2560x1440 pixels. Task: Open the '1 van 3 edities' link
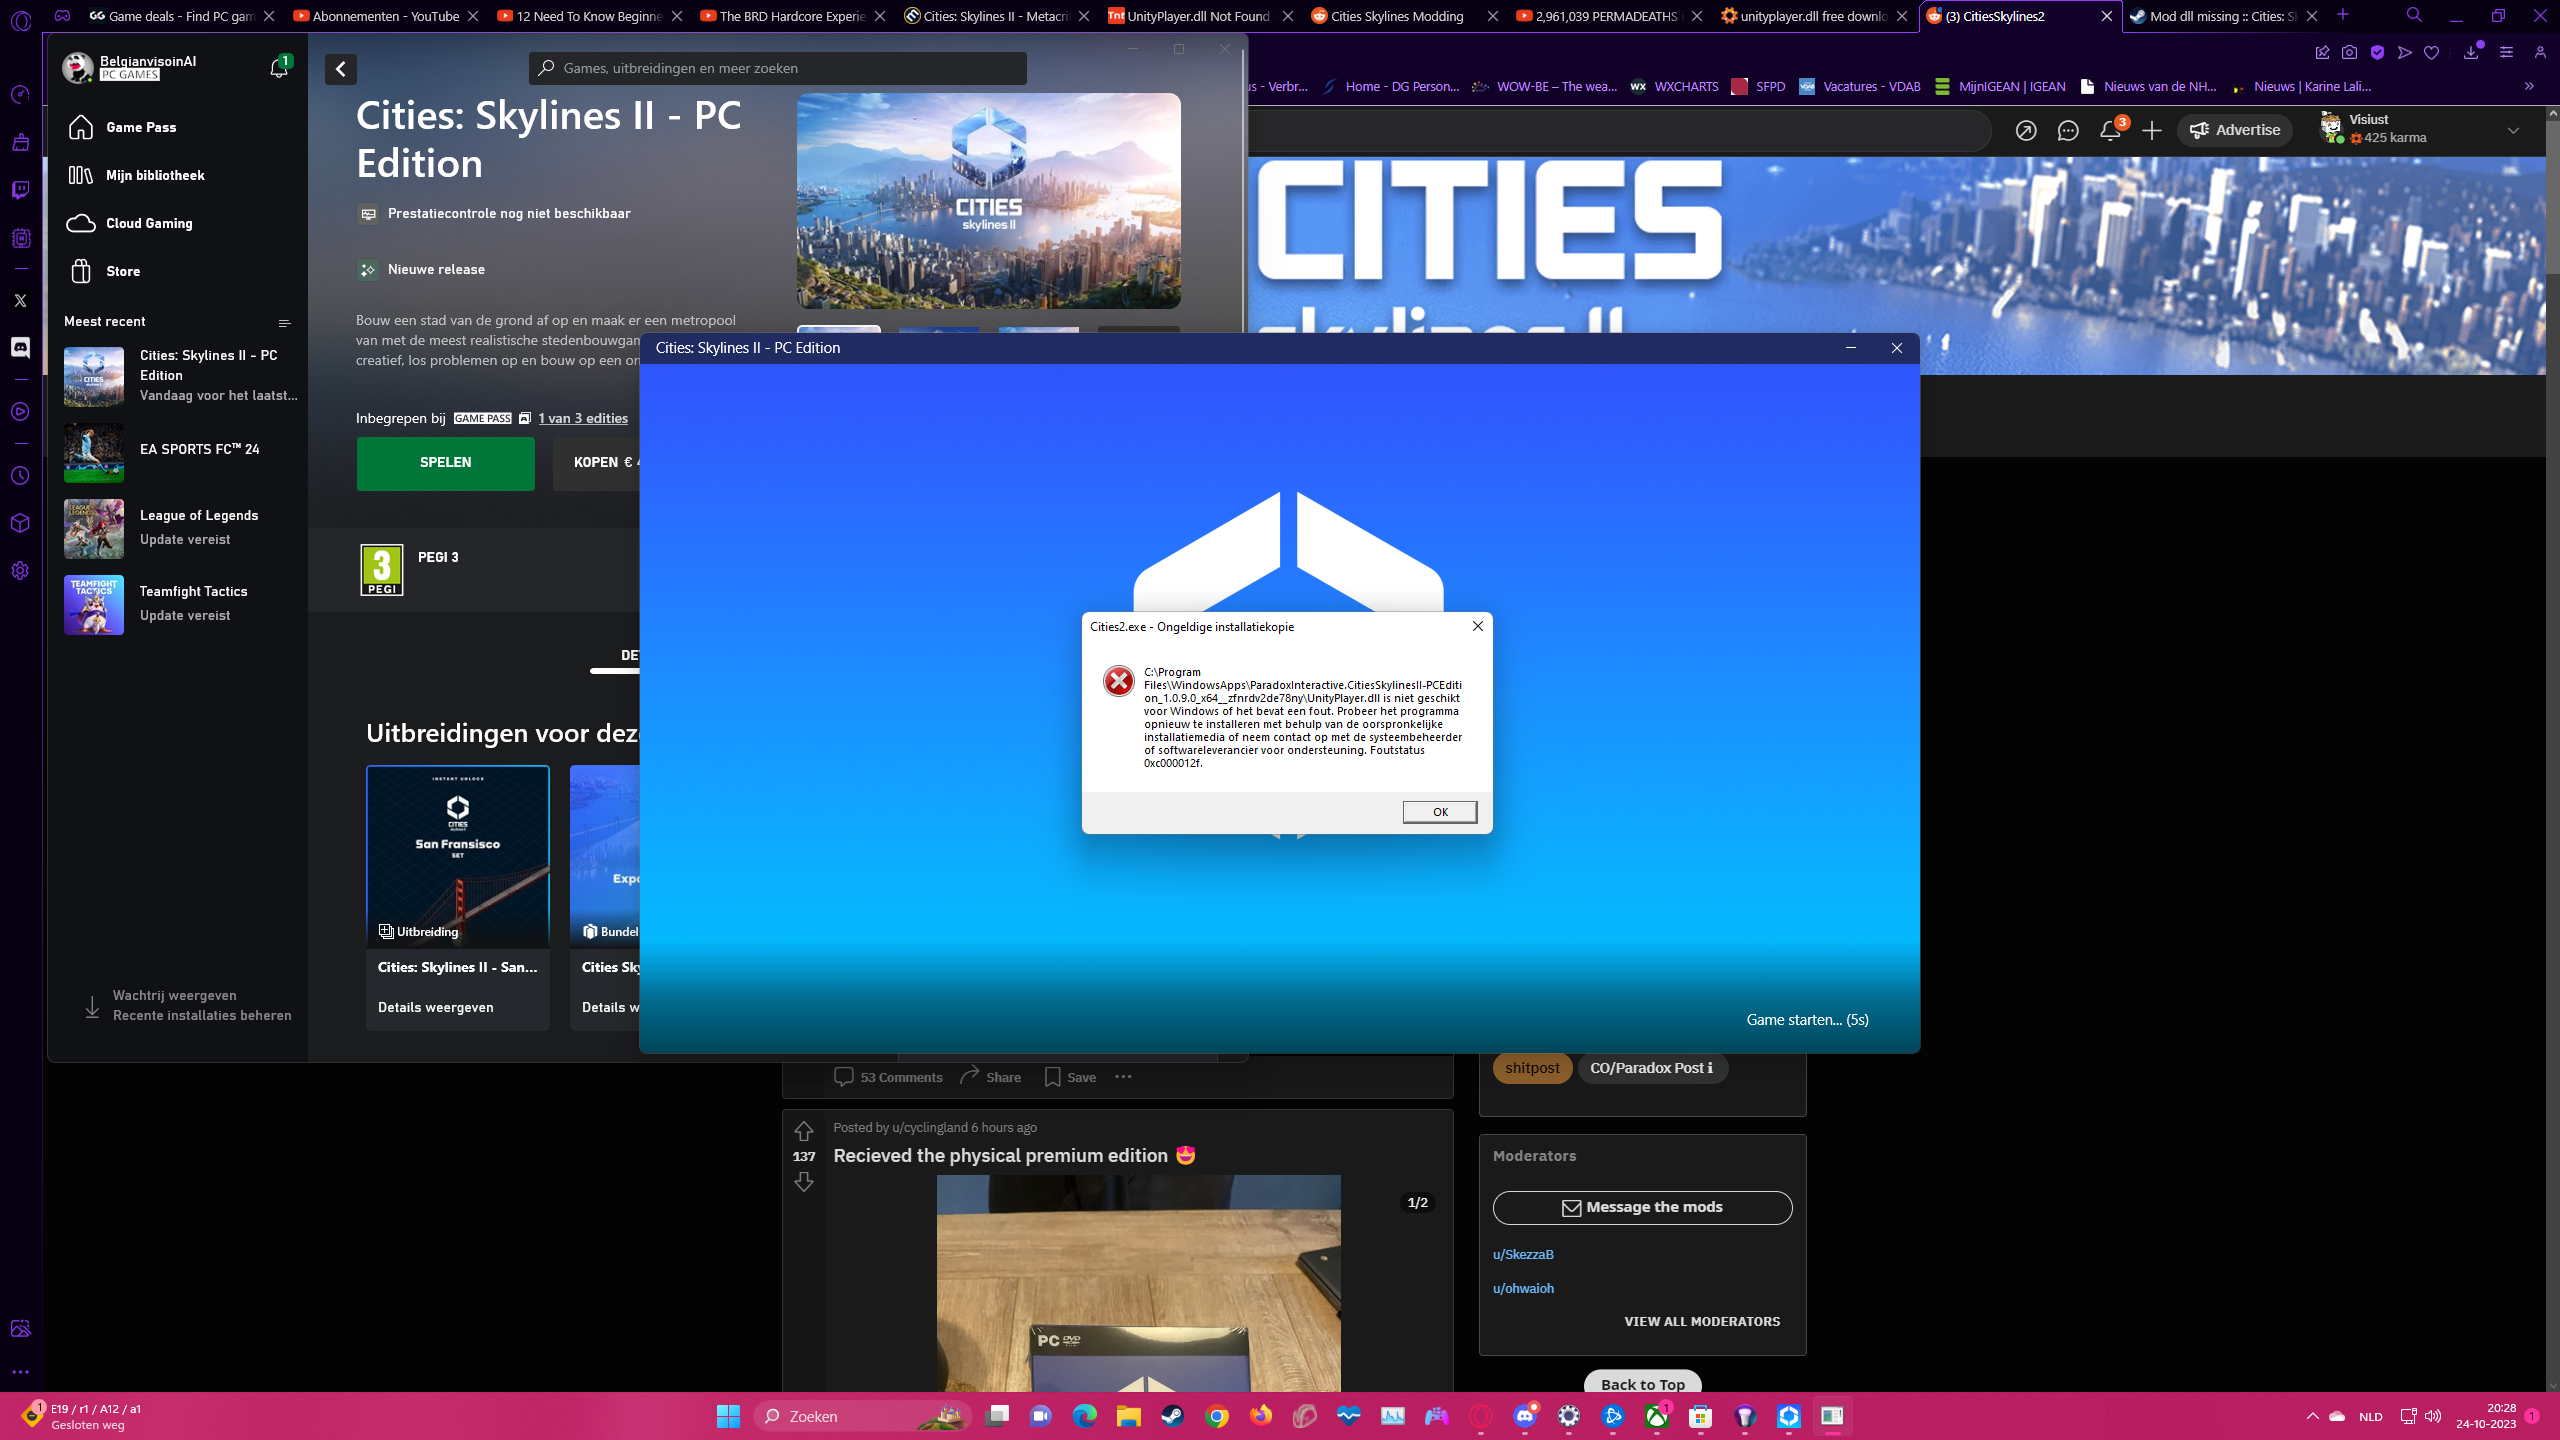click(x=583, y=418)
